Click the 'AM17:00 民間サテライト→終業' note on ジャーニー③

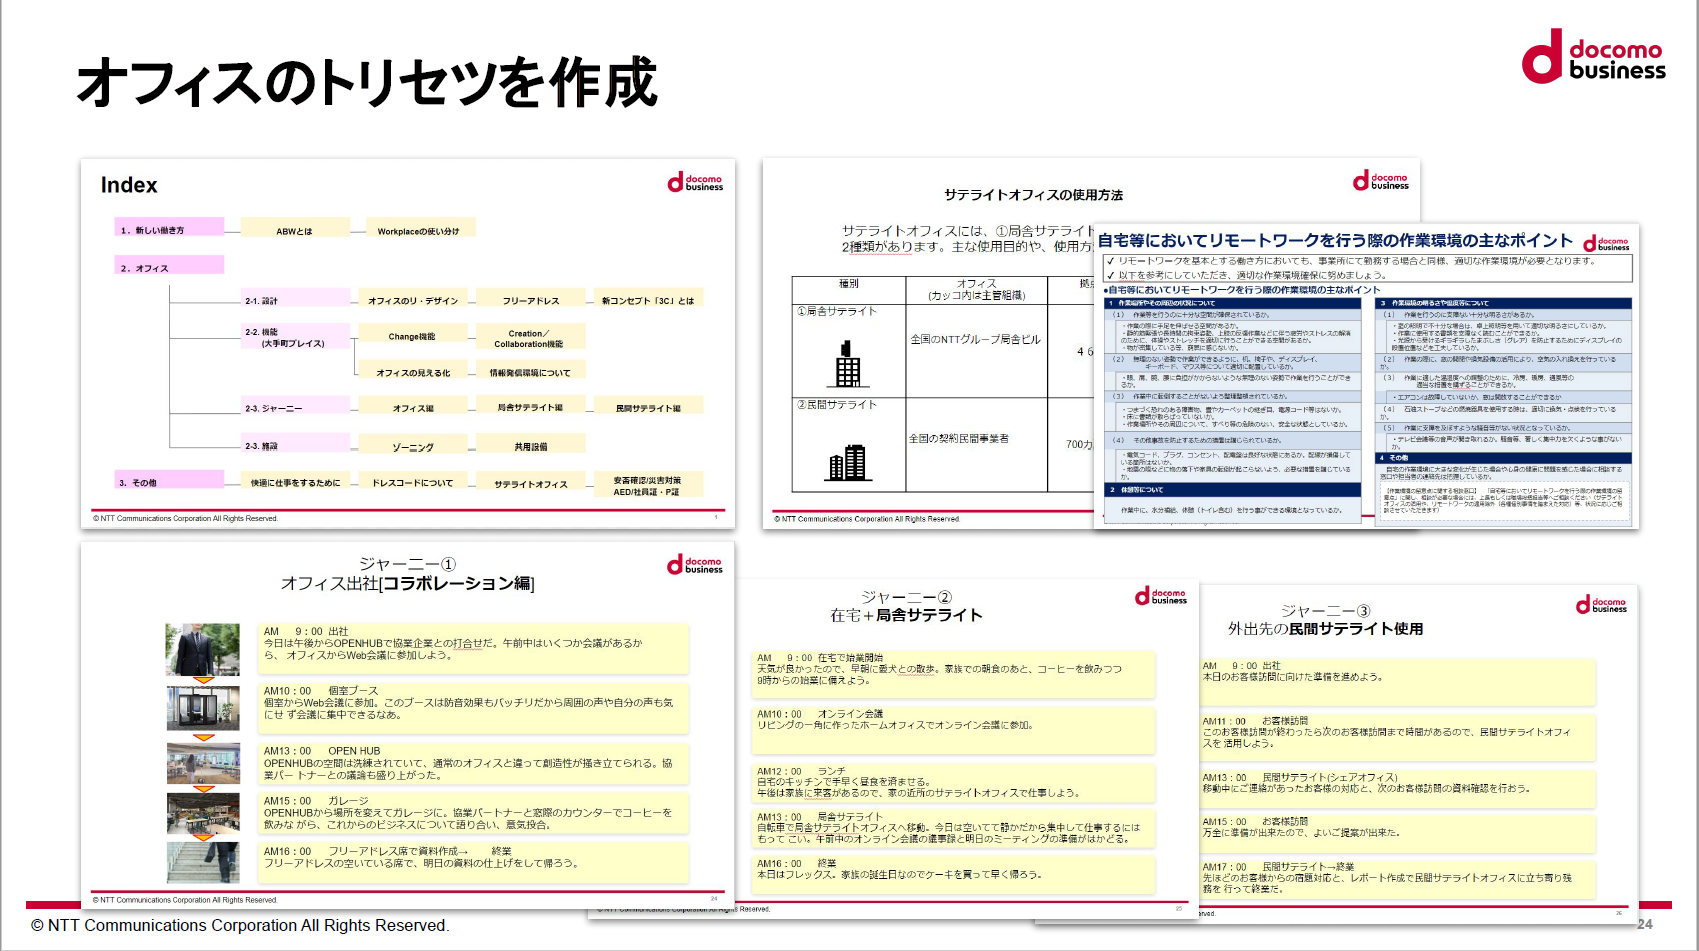[1397, 878]
